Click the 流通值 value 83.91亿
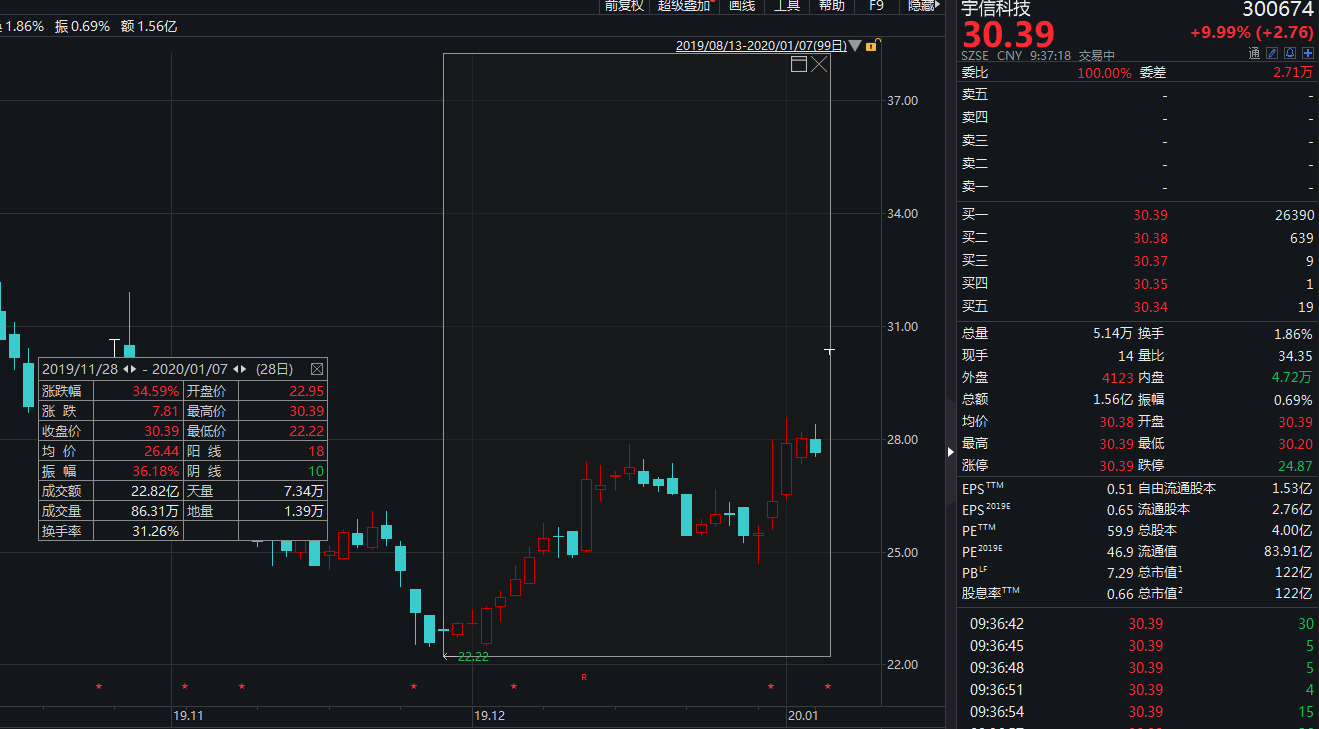The height and width of the screenshot is (729, 1319). (x=1289, y=551)
